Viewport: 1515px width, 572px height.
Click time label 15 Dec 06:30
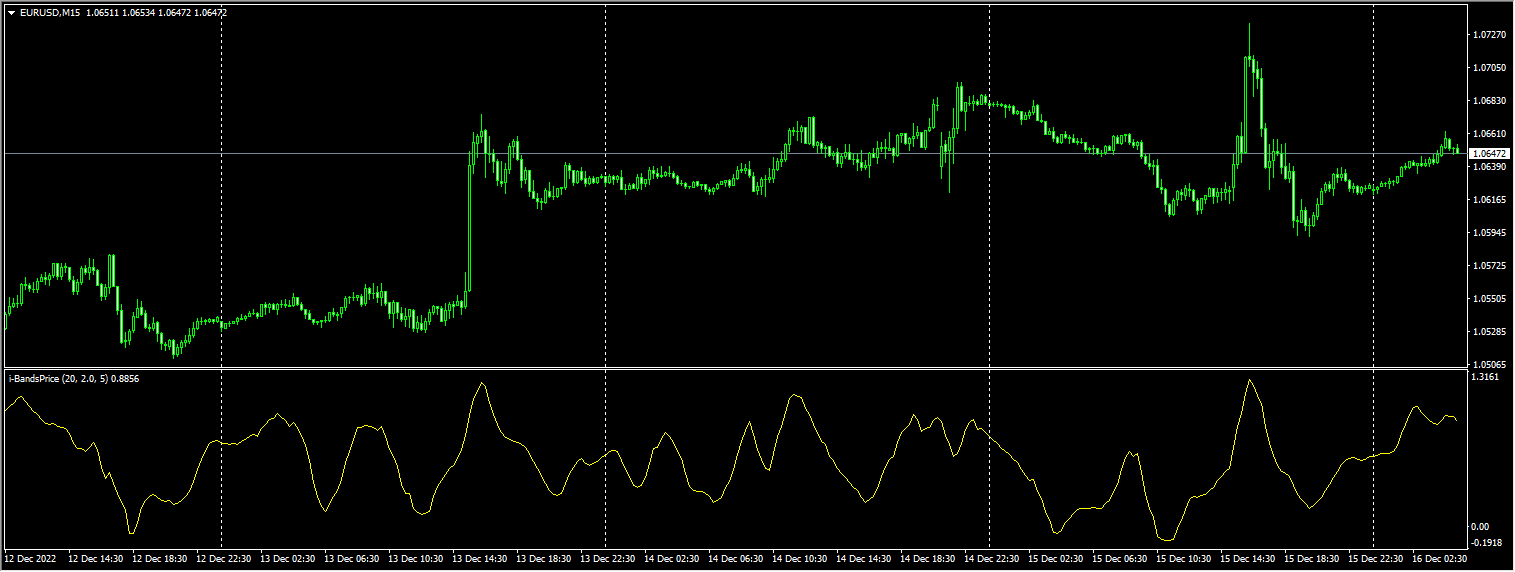tap(1118, 558)
